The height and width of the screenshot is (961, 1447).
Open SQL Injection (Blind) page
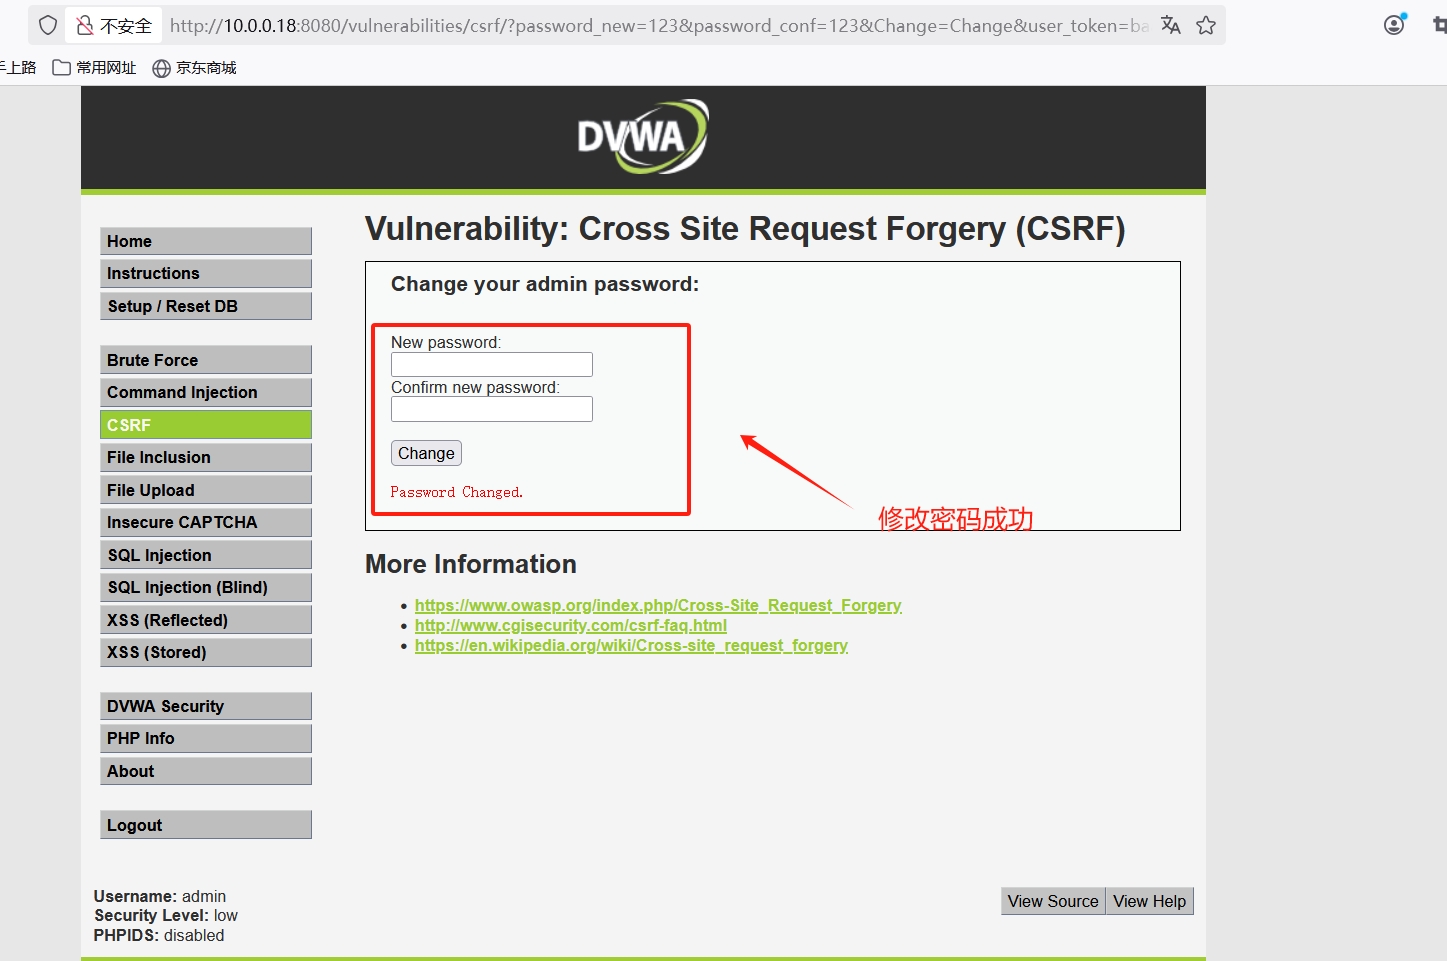pos(206,587)
